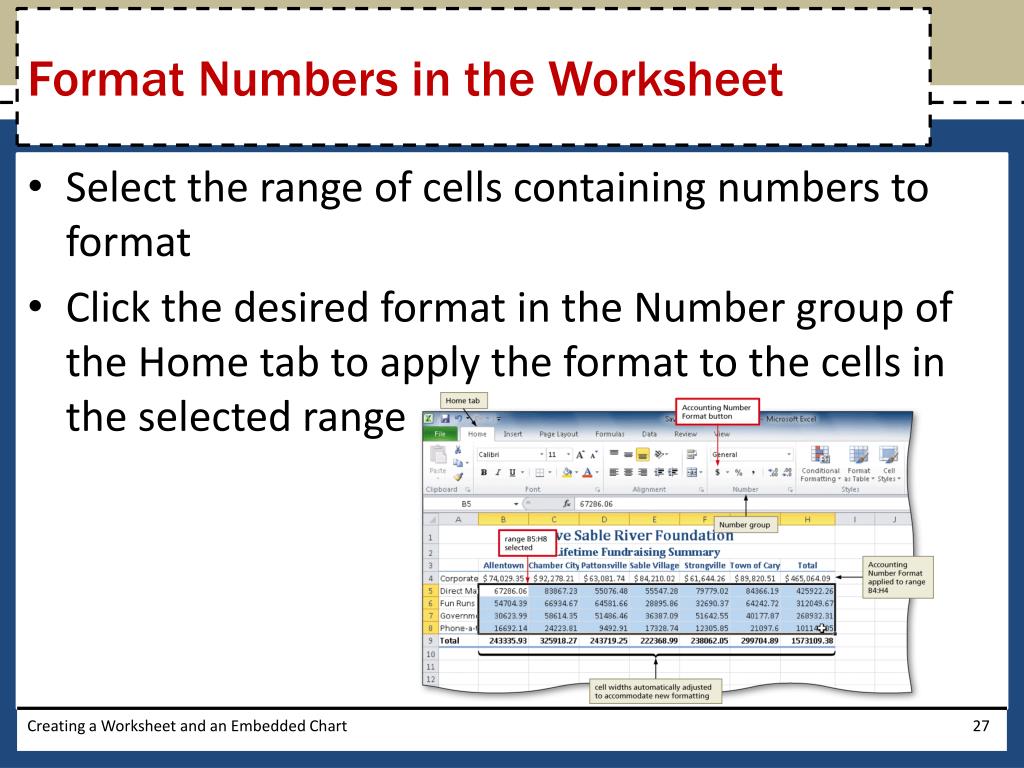
Task: Click the Insert Function fx icon
Action: point(567,504)
